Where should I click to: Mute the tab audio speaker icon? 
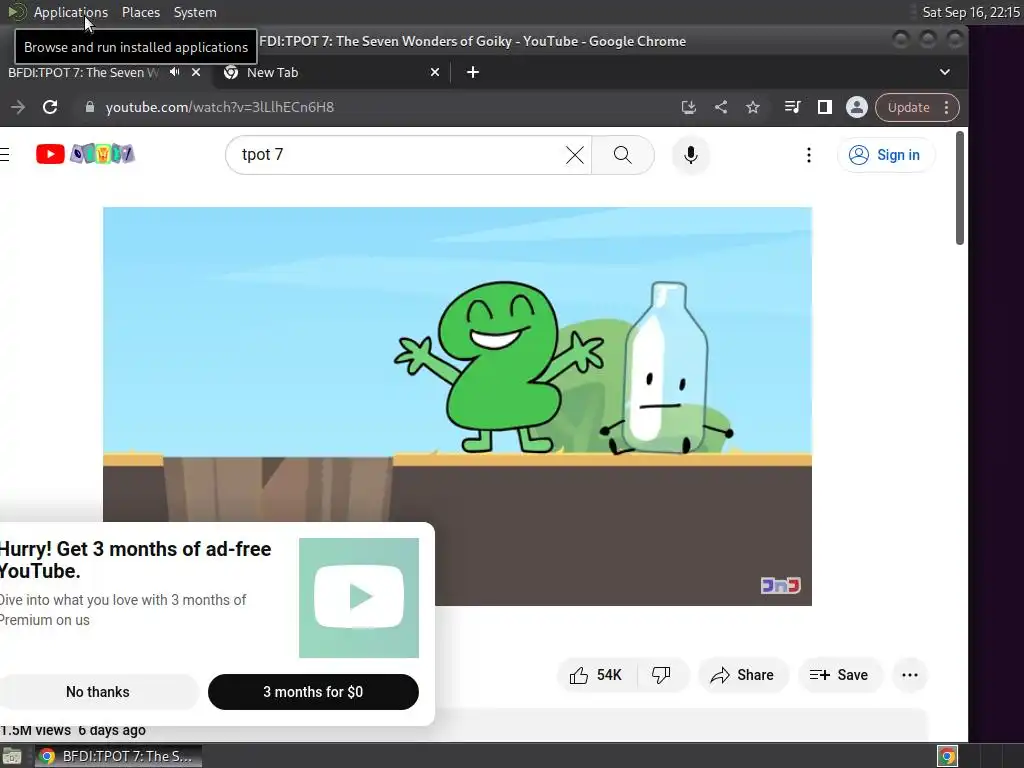click(x=174, y=72)
